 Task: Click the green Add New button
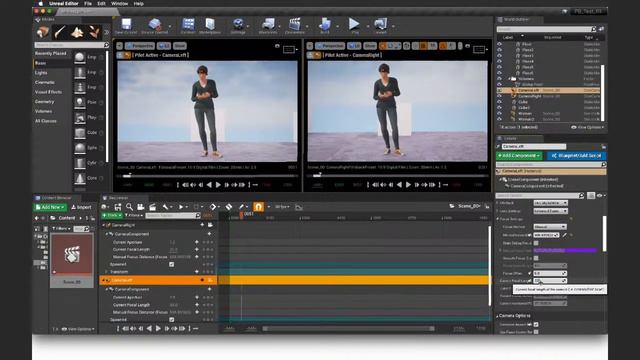[x=50, y=207]
